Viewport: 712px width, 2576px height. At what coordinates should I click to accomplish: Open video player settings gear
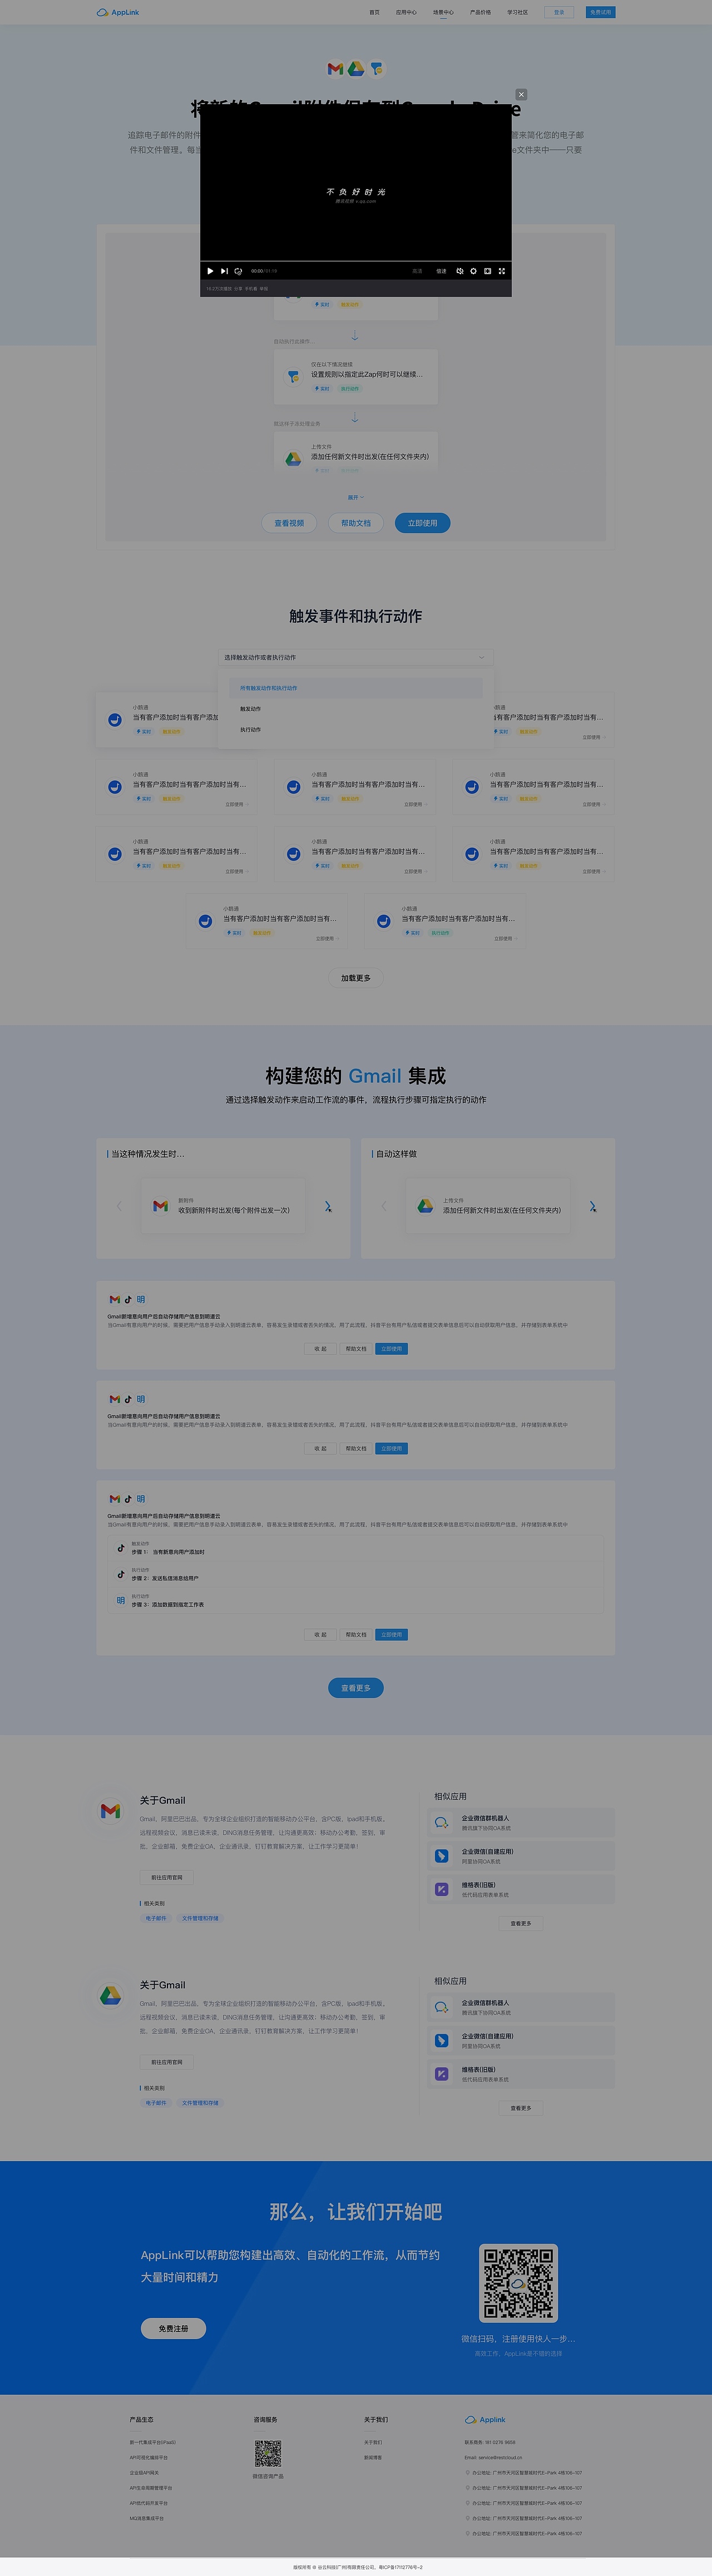coord(474,271)
